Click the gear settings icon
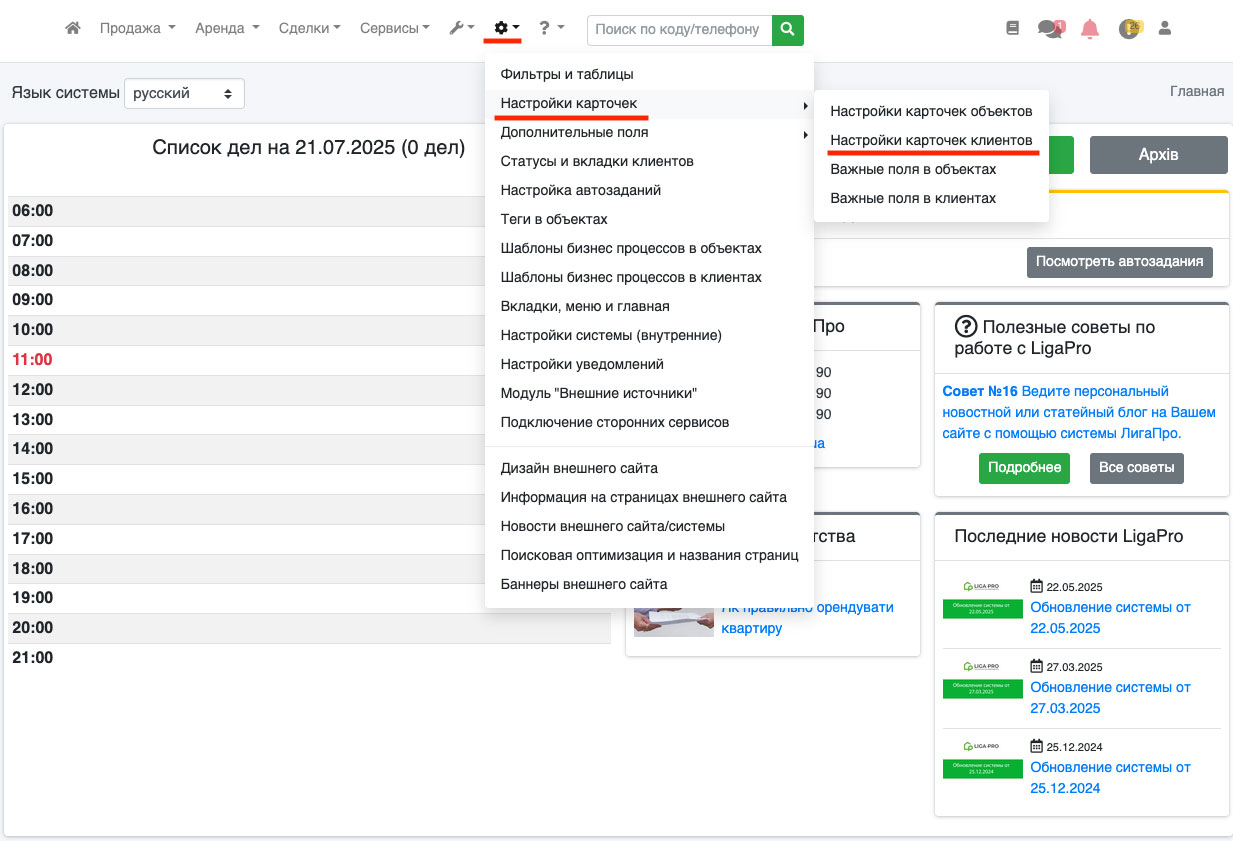 tap(506, 29)
